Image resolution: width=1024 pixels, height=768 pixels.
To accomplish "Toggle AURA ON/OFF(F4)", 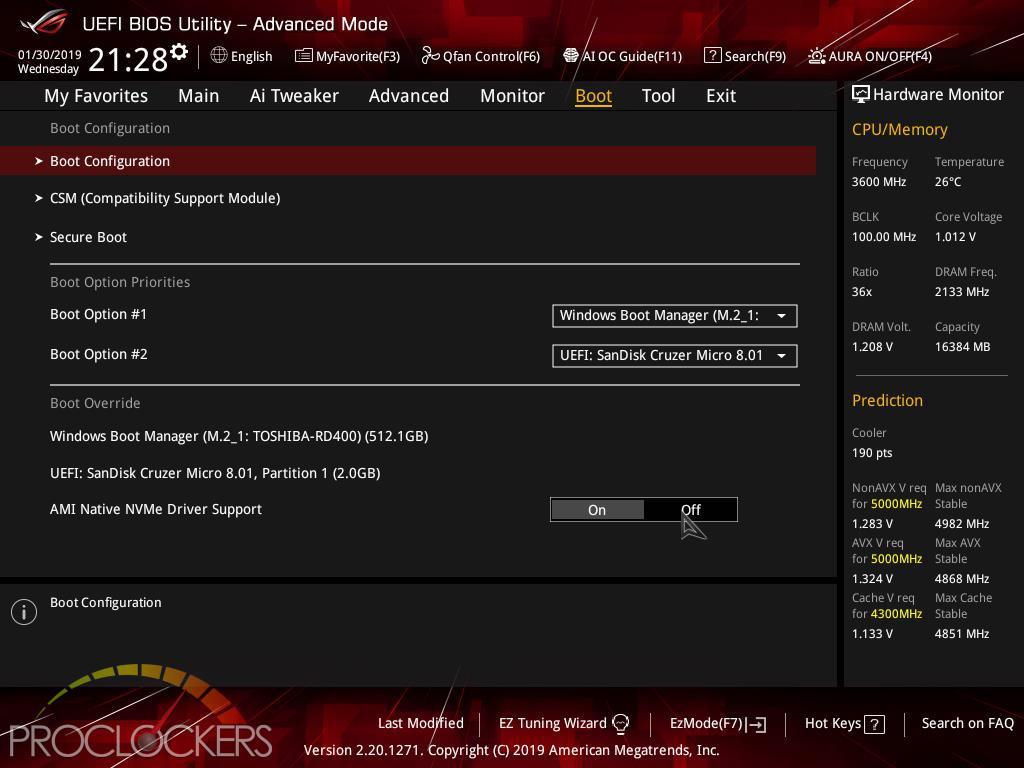I will pyautogui.click(x=870, y=56).
